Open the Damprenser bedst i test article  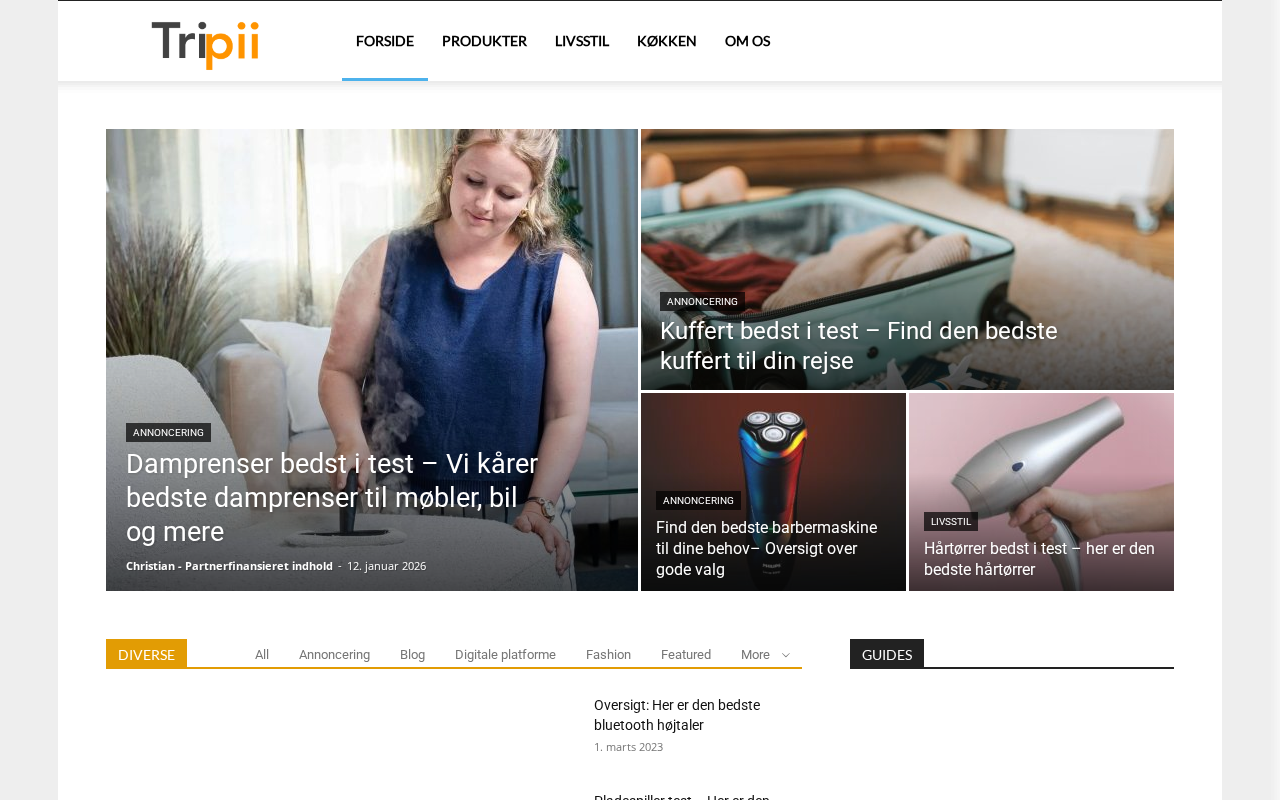point(332,497)
